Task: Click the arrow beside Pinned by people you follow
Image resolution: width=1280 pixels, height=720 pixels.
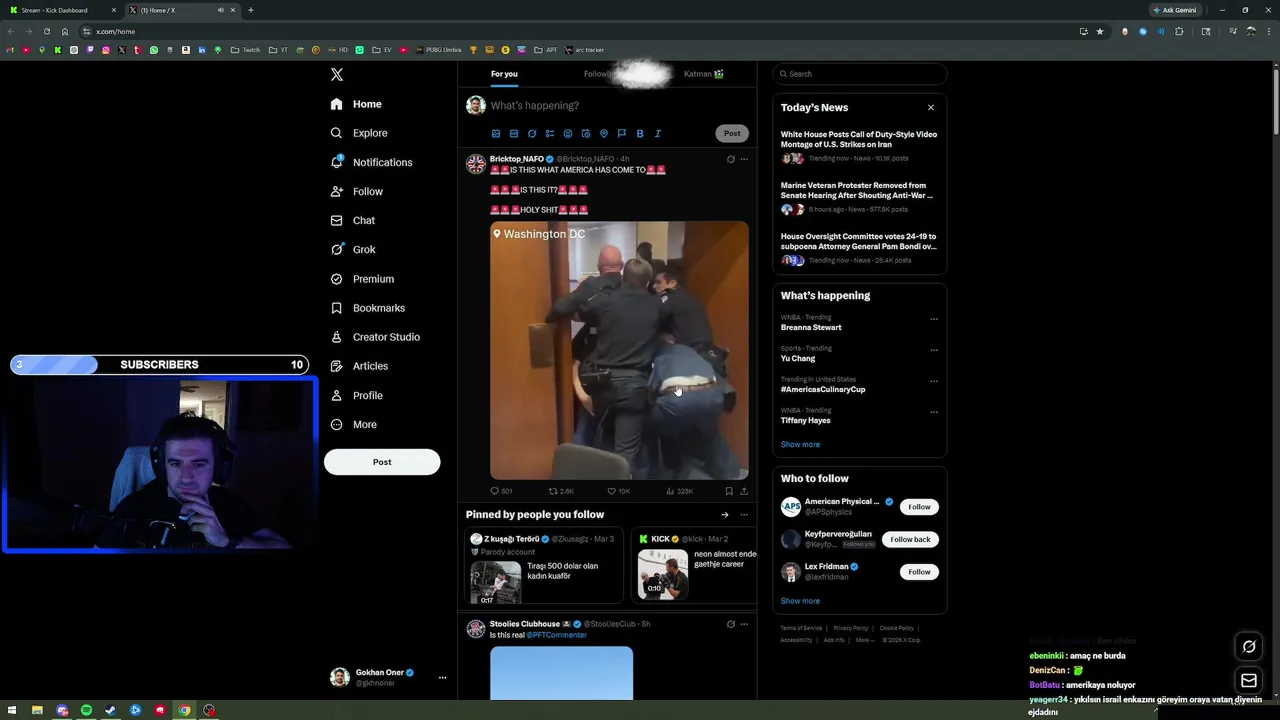Action: 725,515
